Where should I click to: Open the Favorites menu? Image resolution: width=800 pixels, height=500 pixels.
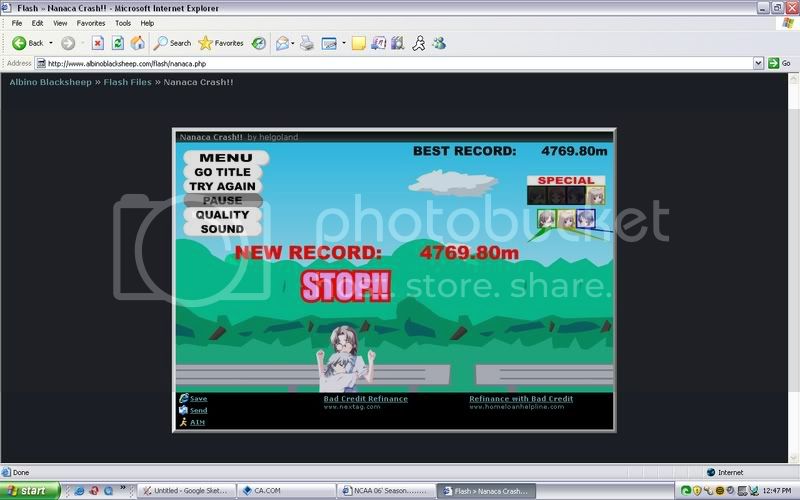click(91, 23)
